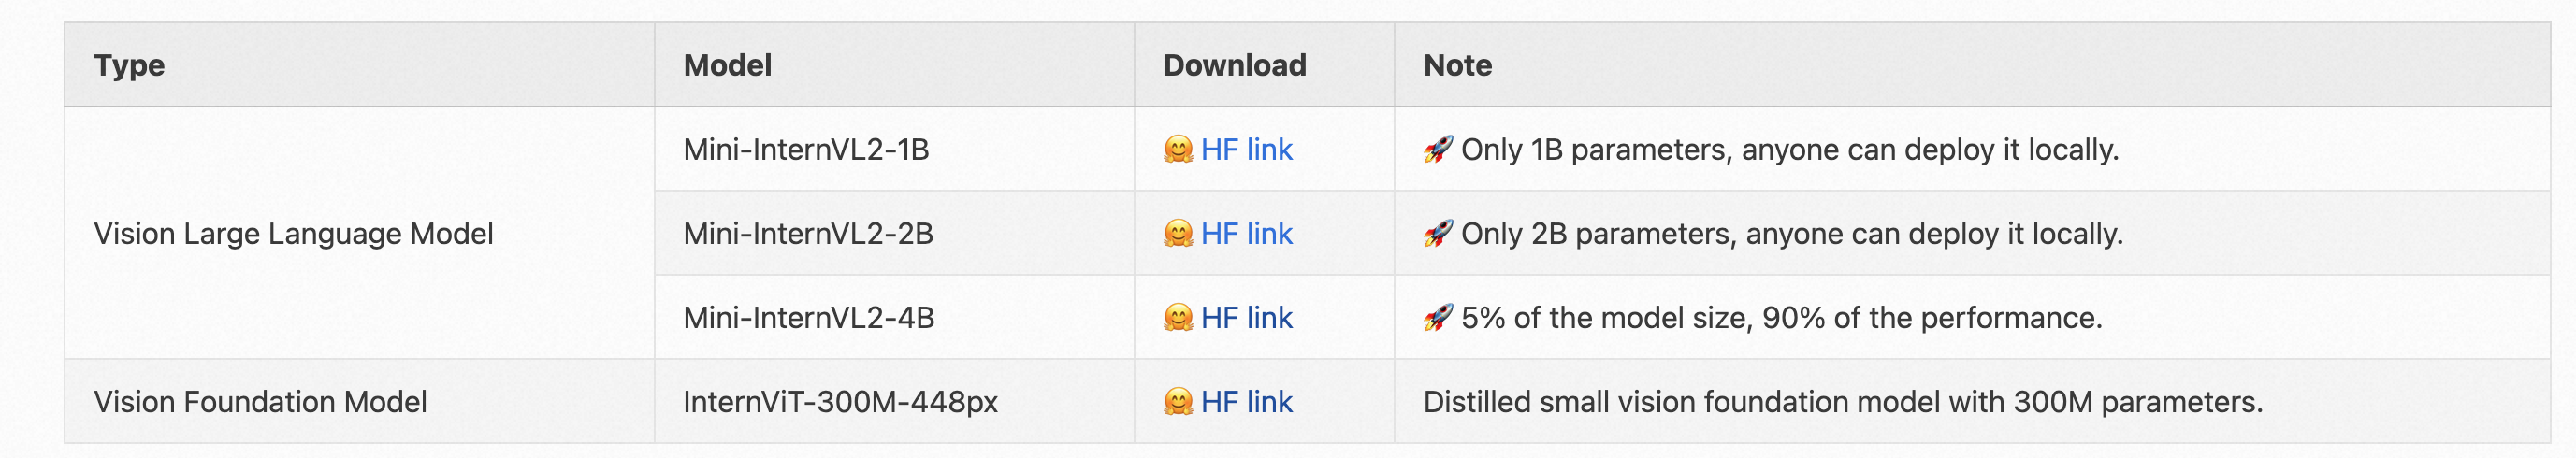Click the 'Distilled small vision foundation model' note
Image resolution: width=2576 pixels, height=458 pixels.
[x=1842, y=402]
